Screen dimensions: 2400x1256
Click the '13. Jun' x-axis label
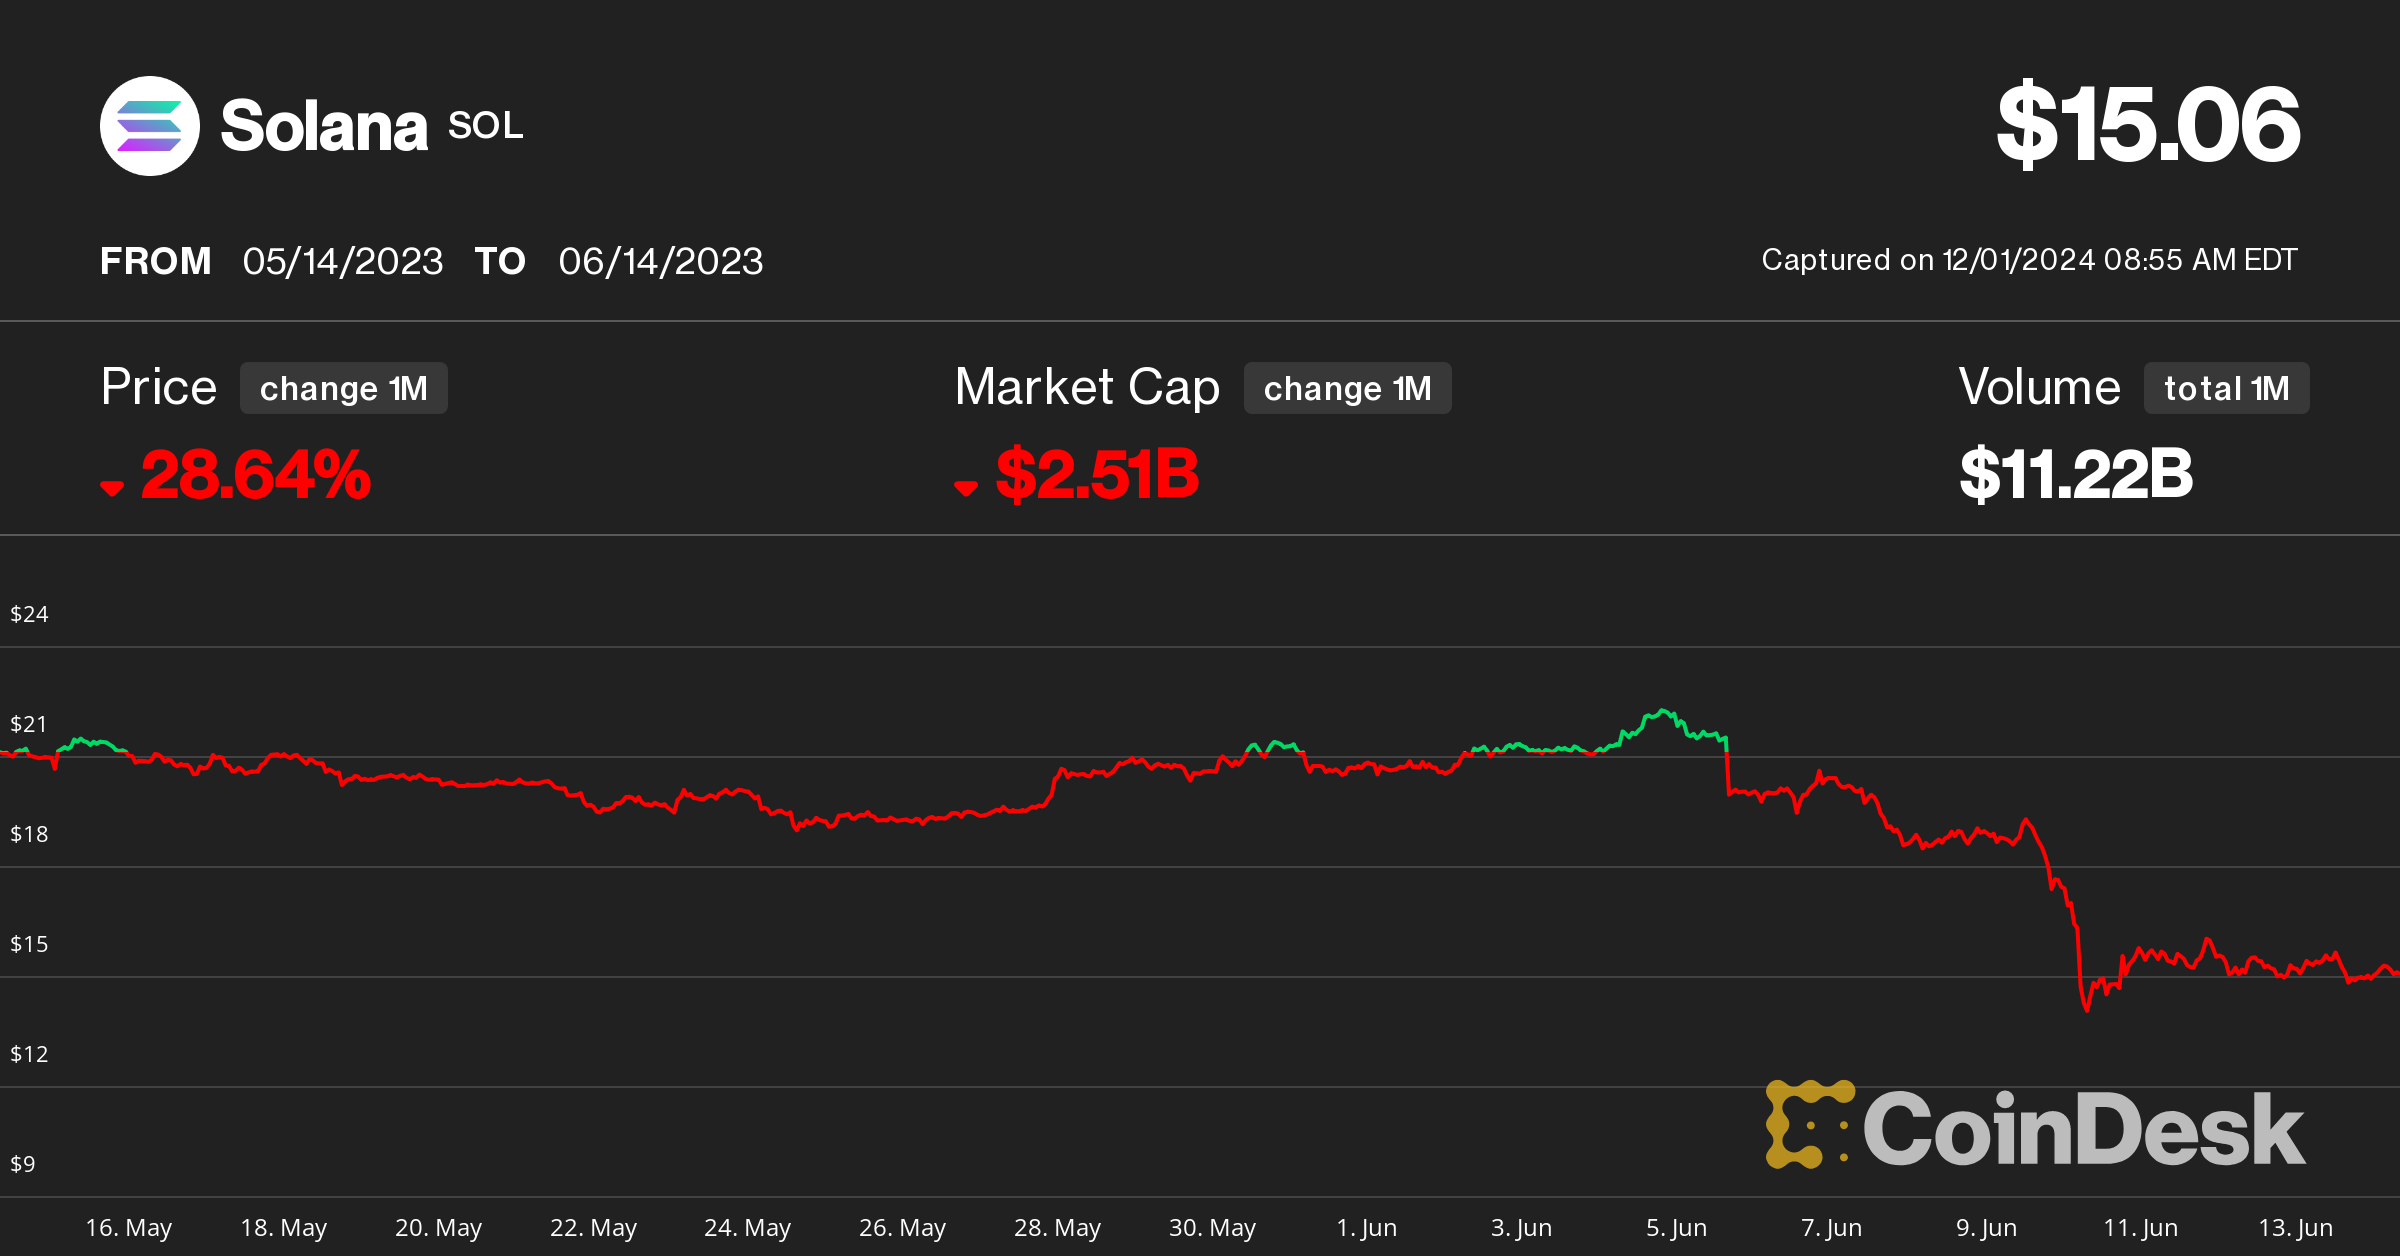click(x=2296, y=1227)
